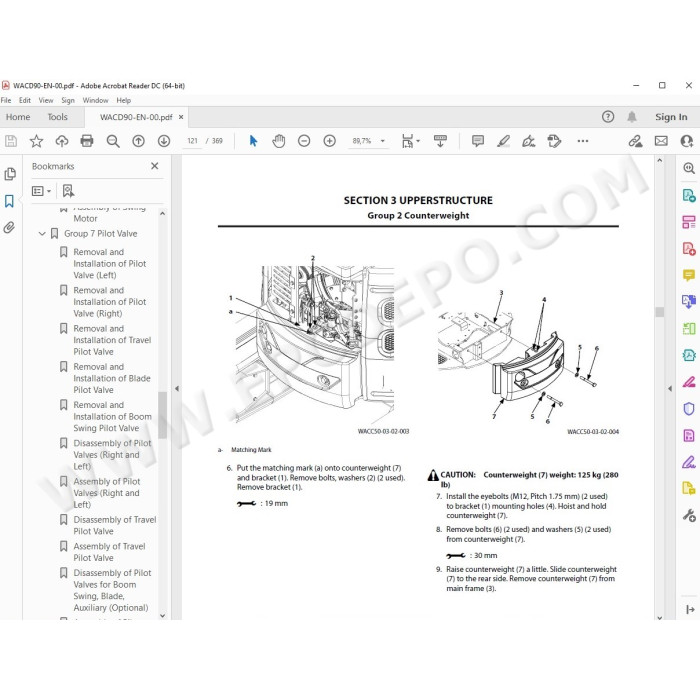Open account profile icon in toolbar

click(687, 141)
